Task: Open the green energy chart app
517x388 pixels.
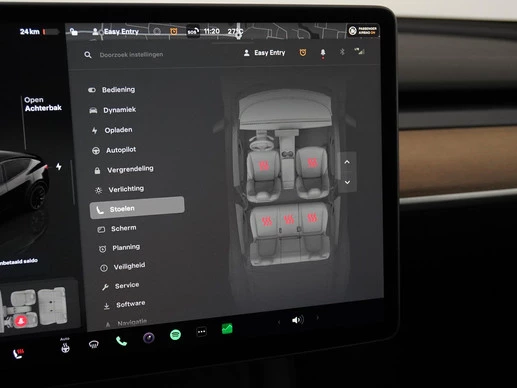Action: 227,329
